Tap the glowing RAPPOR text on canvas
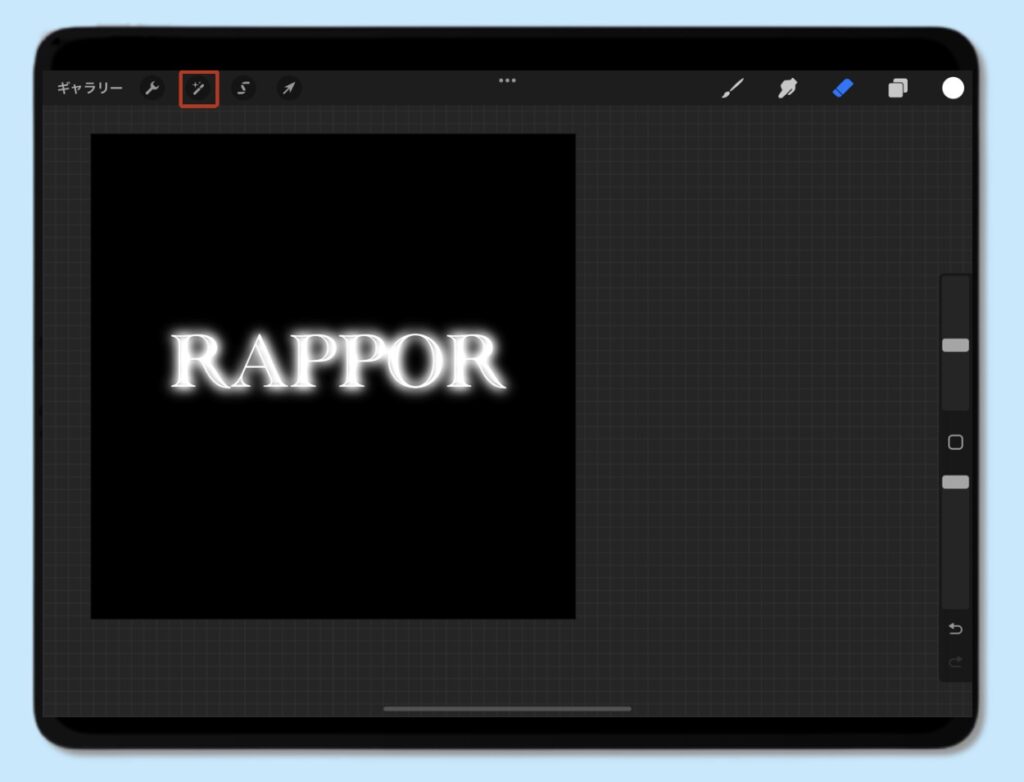 338,361
